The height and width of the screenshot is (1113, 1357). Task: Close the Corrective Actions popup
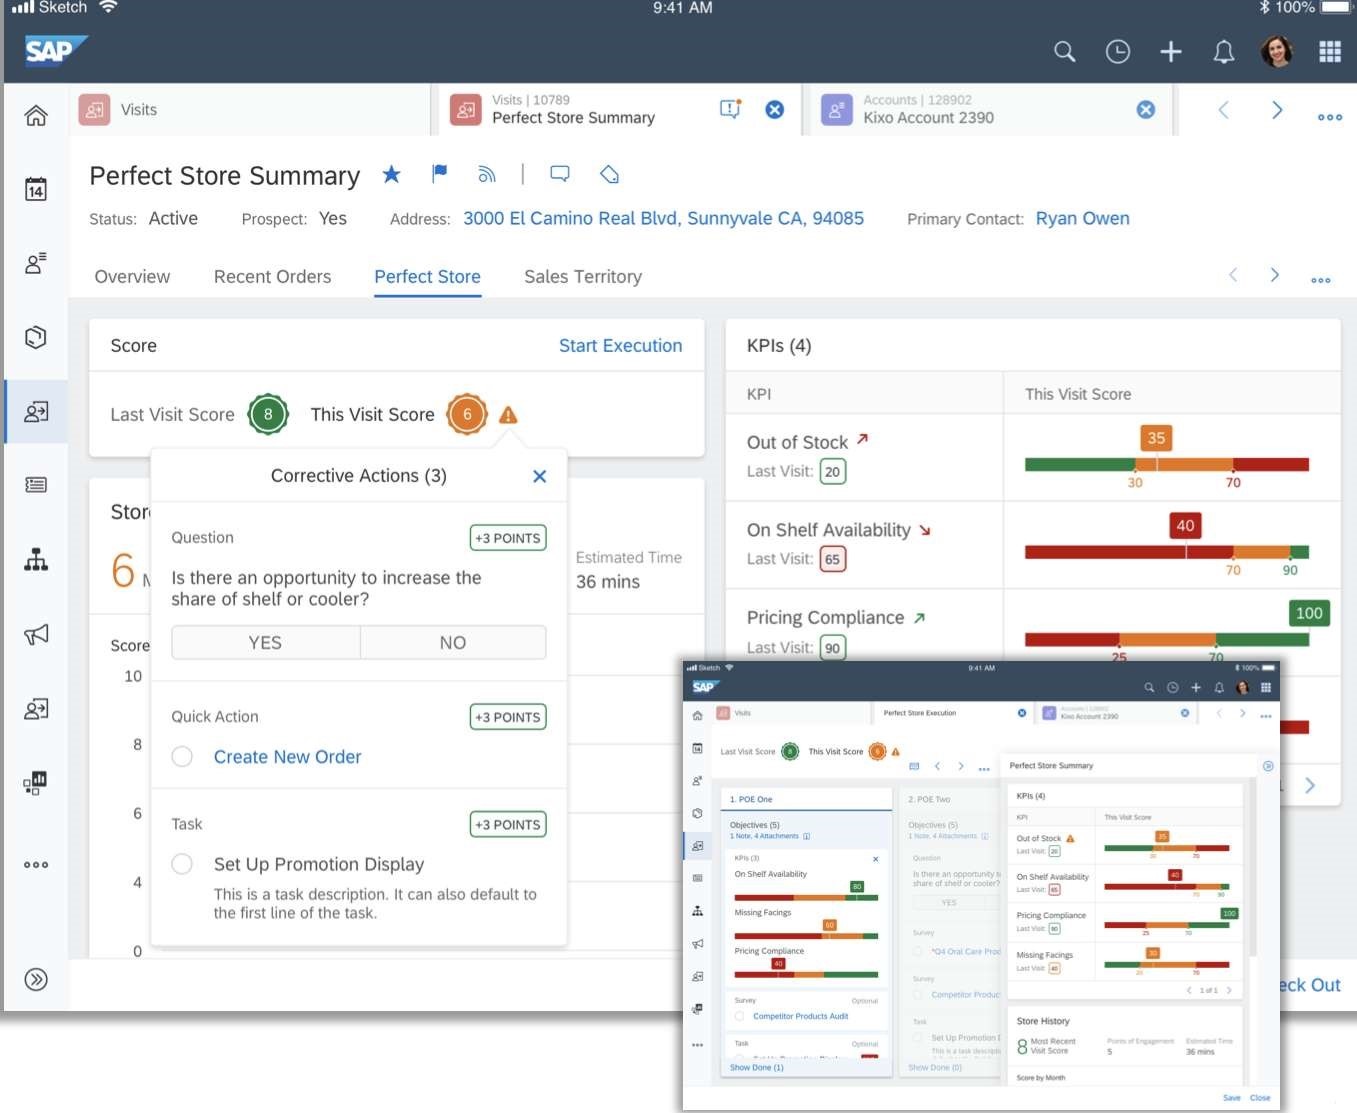pos(539,476)
